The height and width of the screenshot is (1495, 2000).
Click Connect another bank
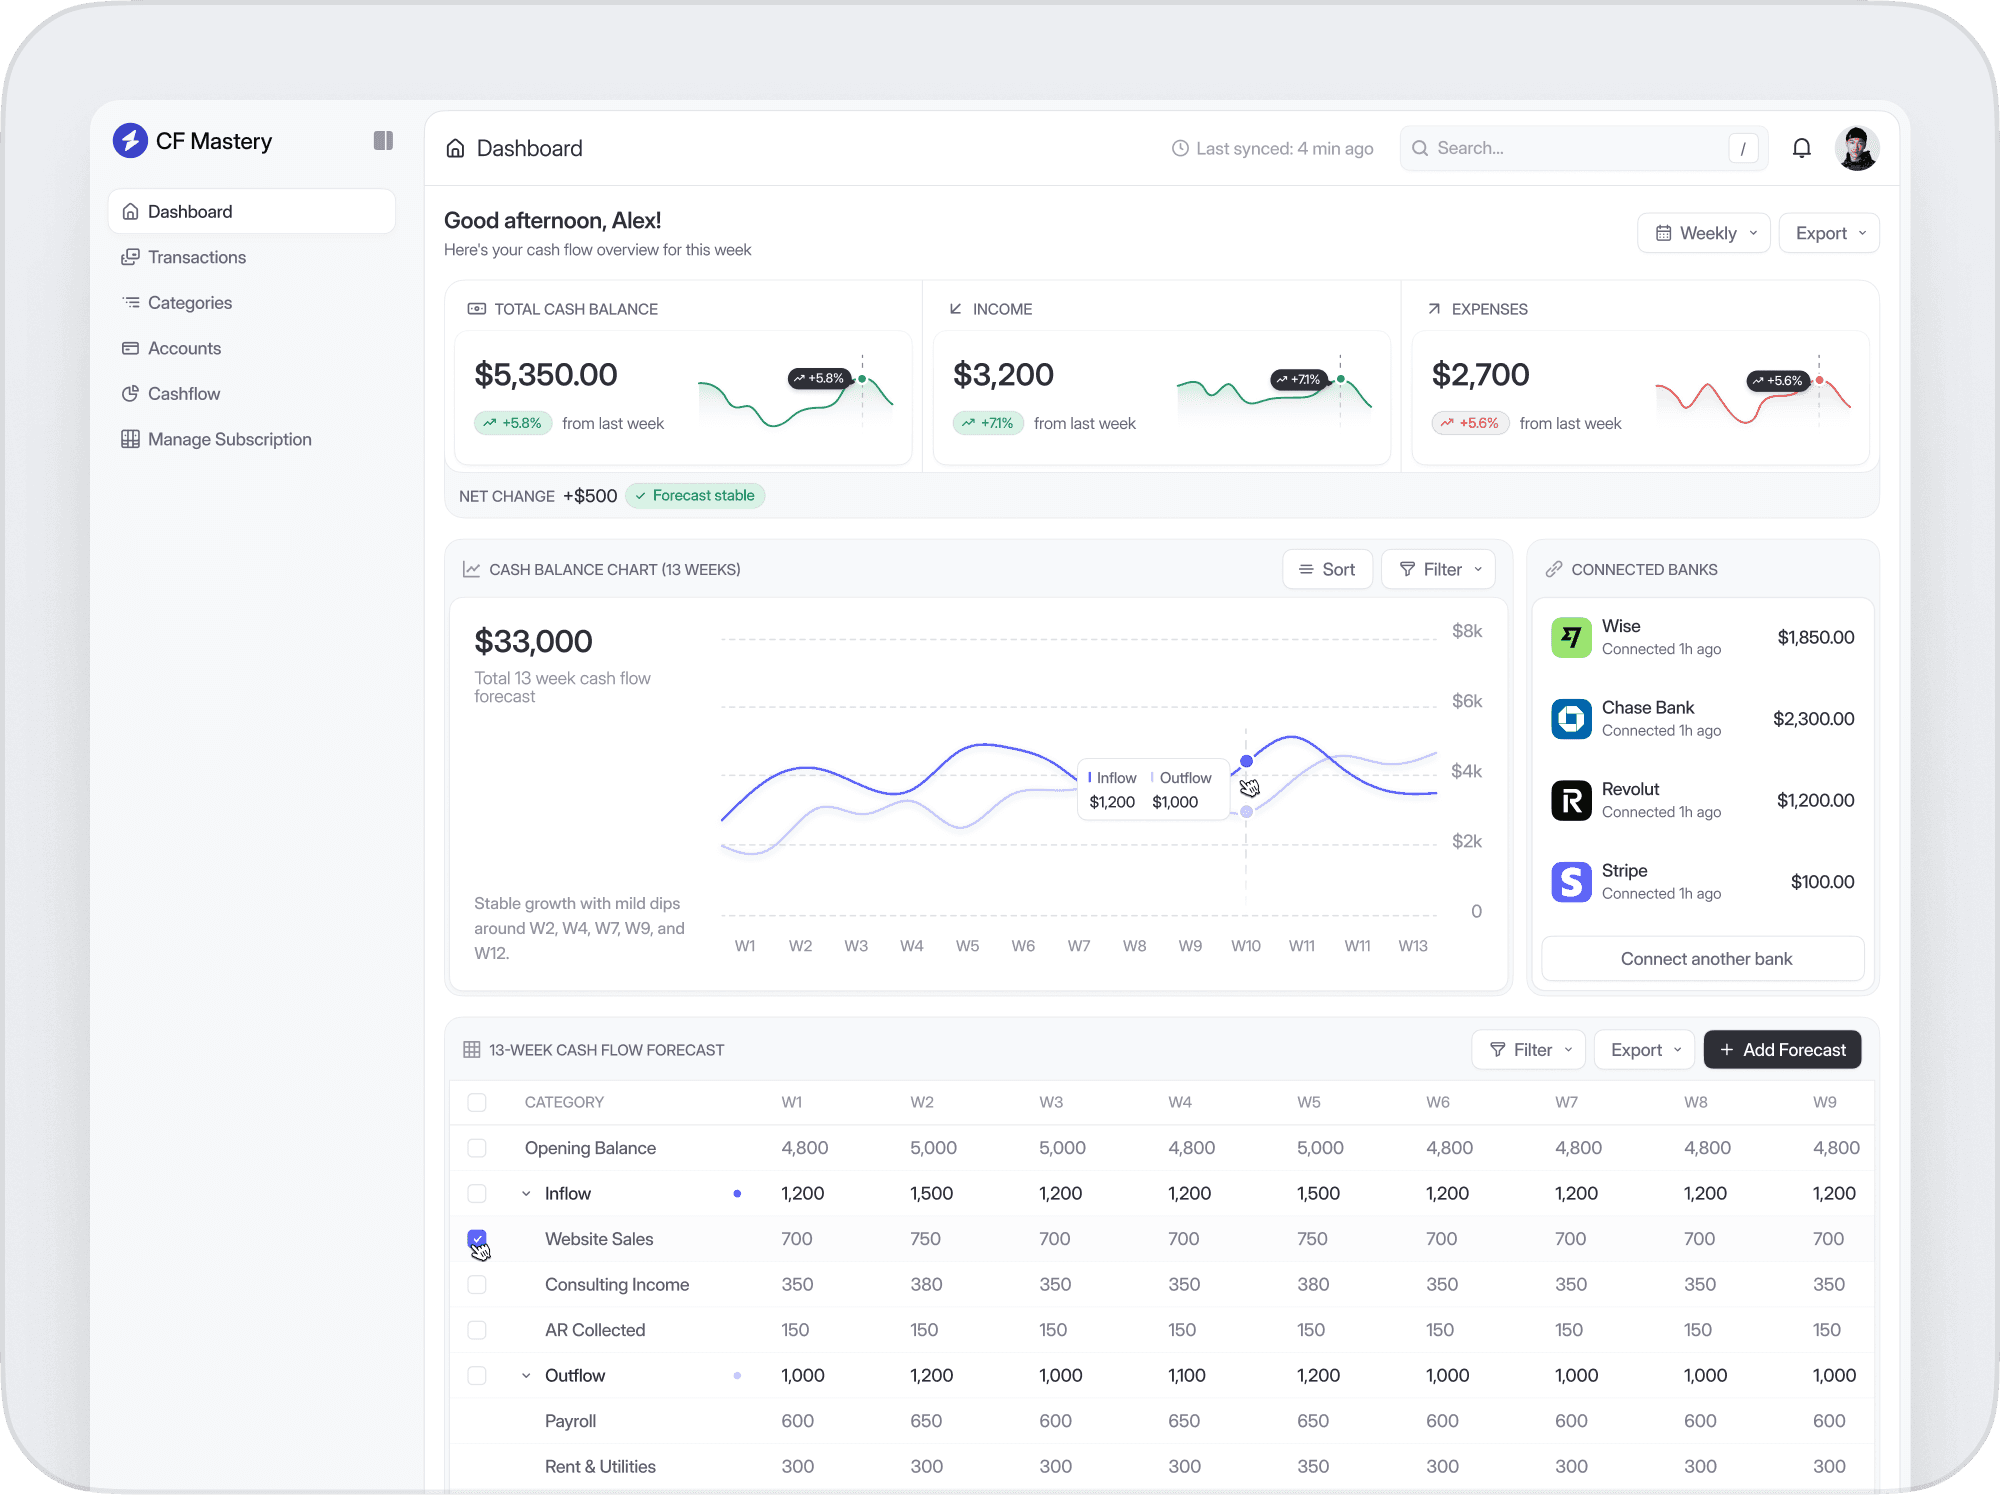(x=1704, y=959)
